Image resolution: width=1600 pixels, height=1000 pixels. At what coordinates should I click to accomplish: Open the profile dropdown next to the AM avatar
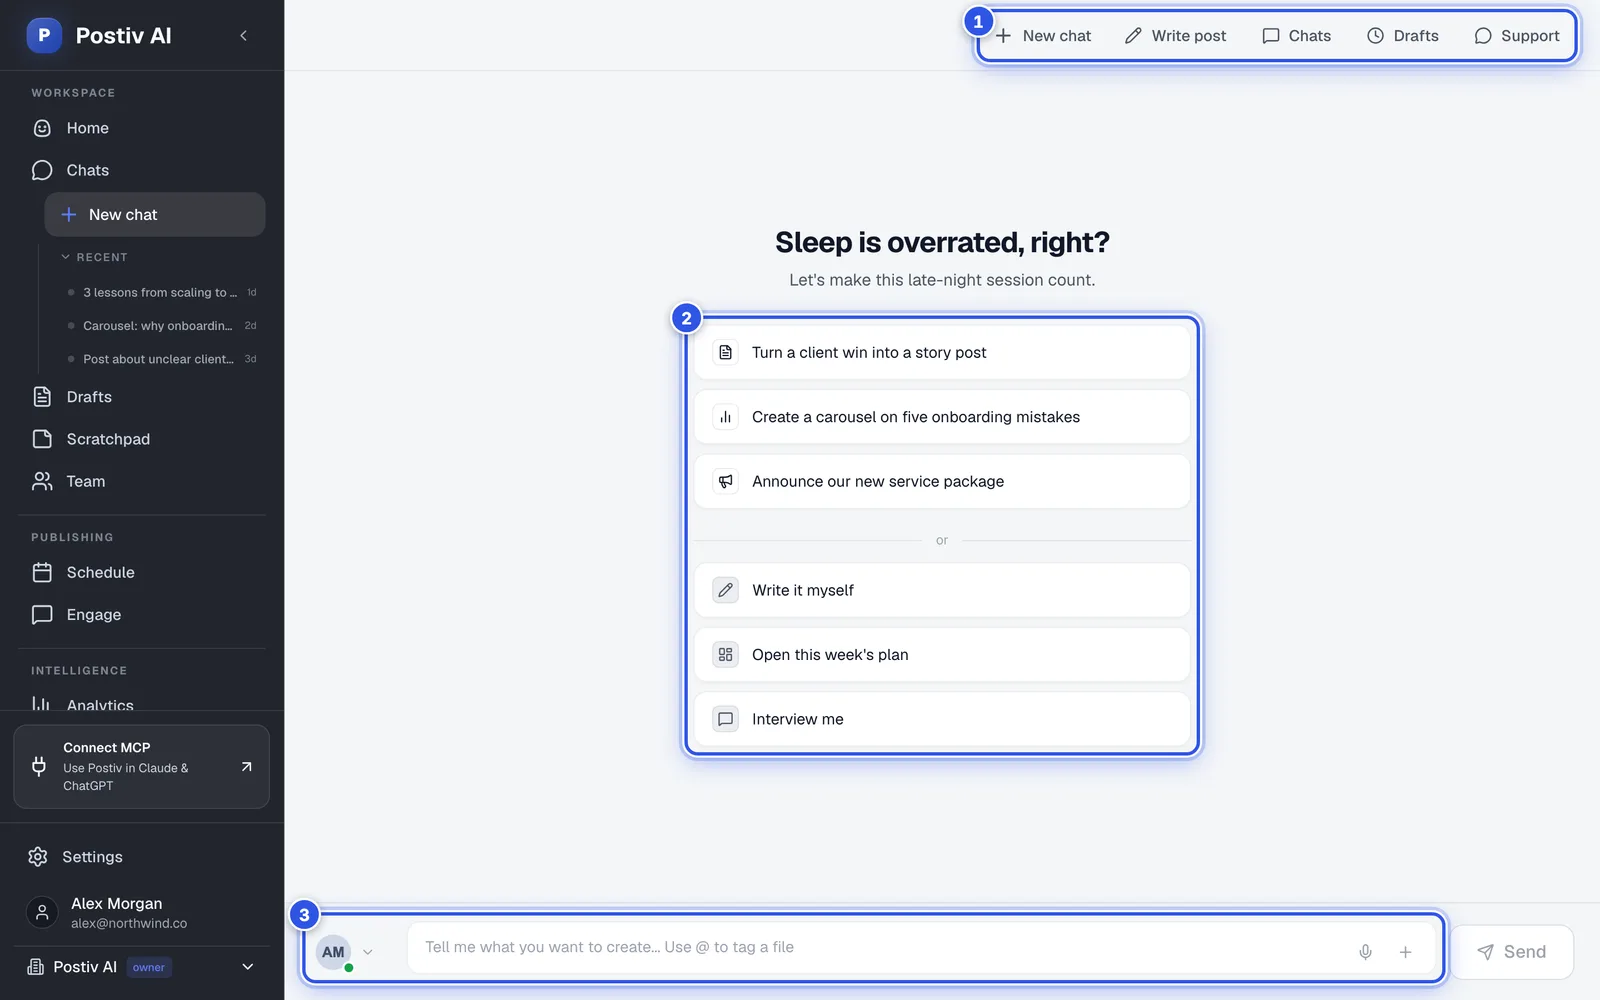click(368, 952)
